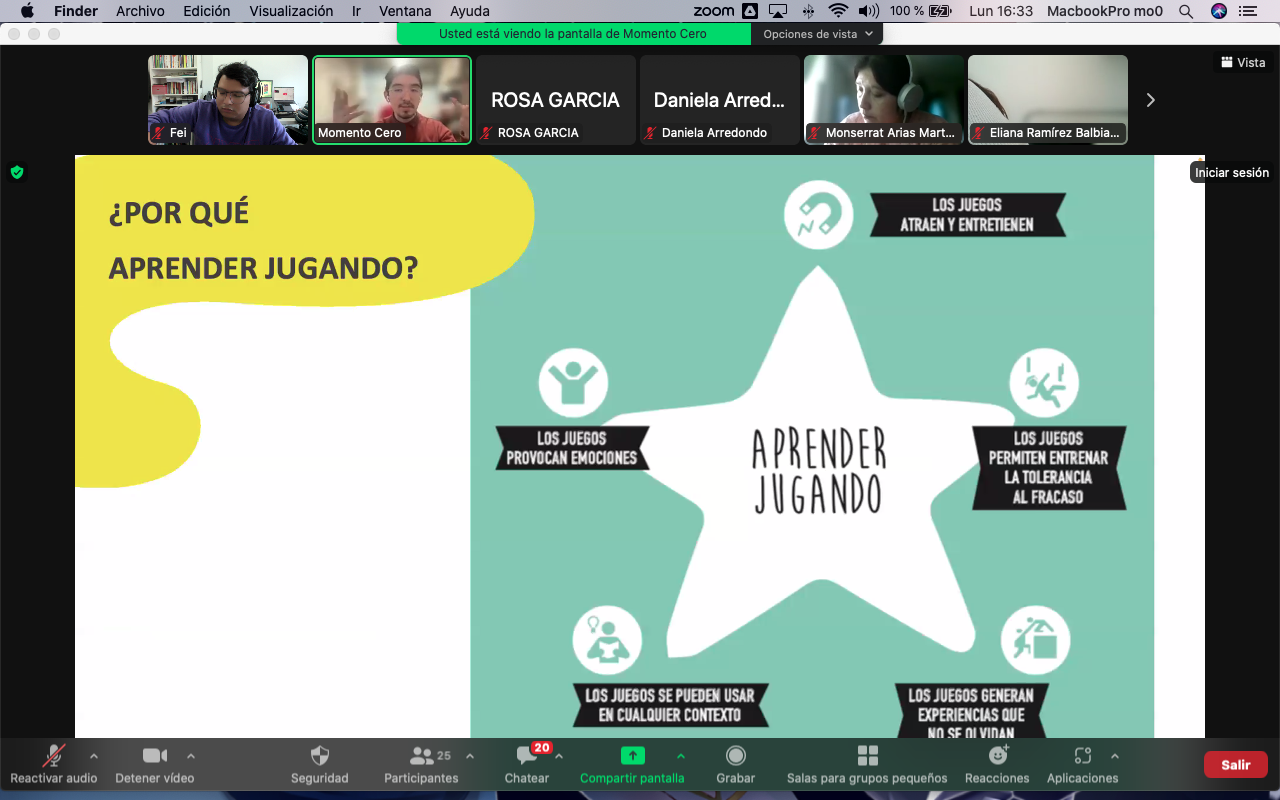
Task: Click the 'LOS JUEGOS ATRAEN Y ENTRETIENEN' label
Action: tap(967, 215)
